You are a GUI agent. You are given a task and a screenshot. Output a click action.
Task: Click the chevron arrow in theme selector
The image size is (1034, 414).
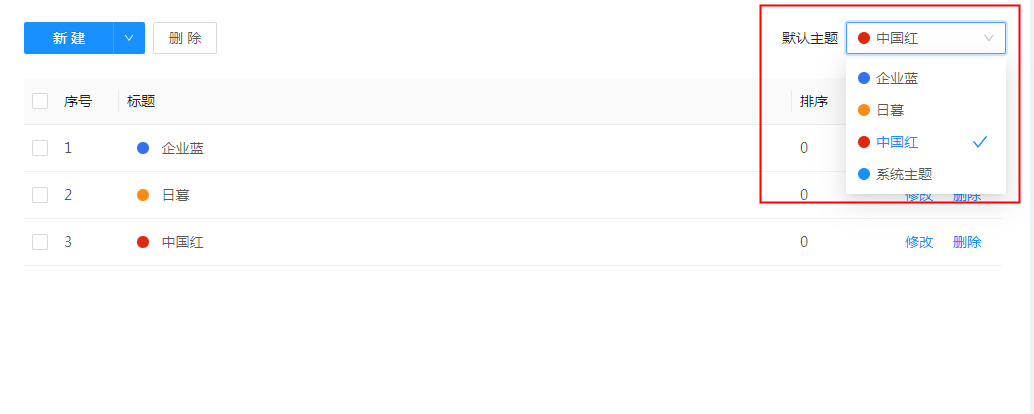tap(989, 38)
